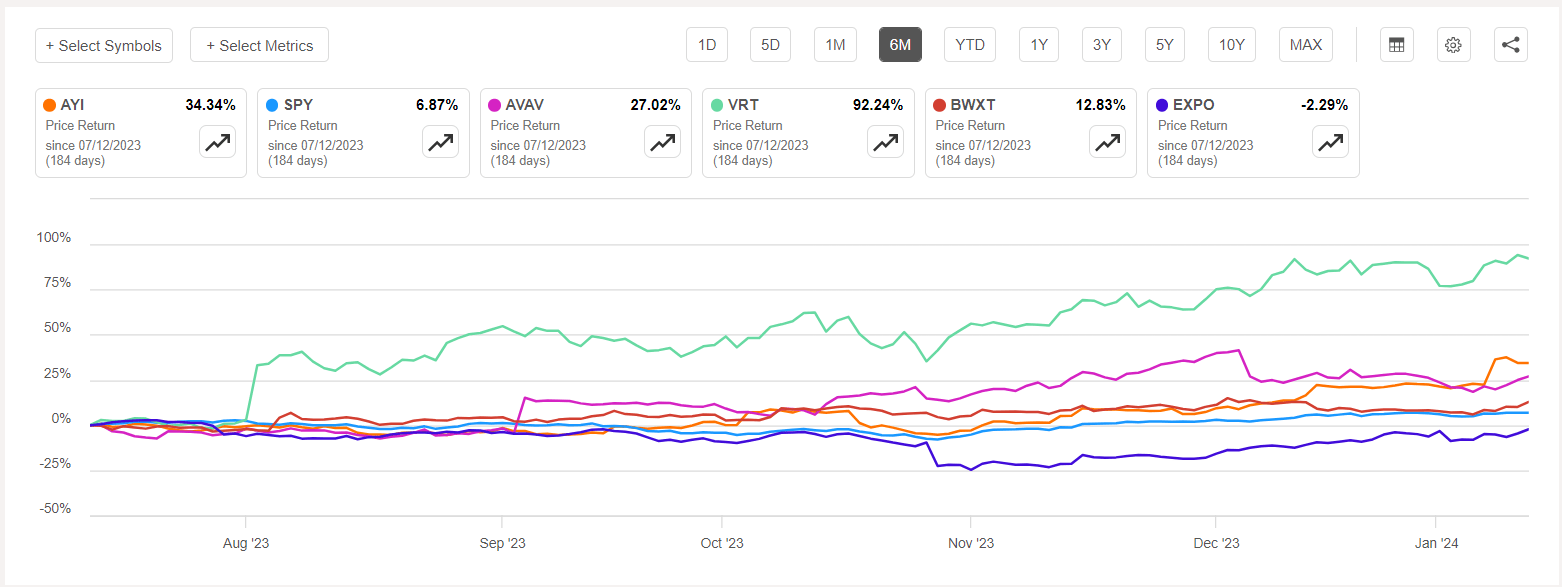
Task: Switch to the MAX time range
Action: click(1305, 44)
